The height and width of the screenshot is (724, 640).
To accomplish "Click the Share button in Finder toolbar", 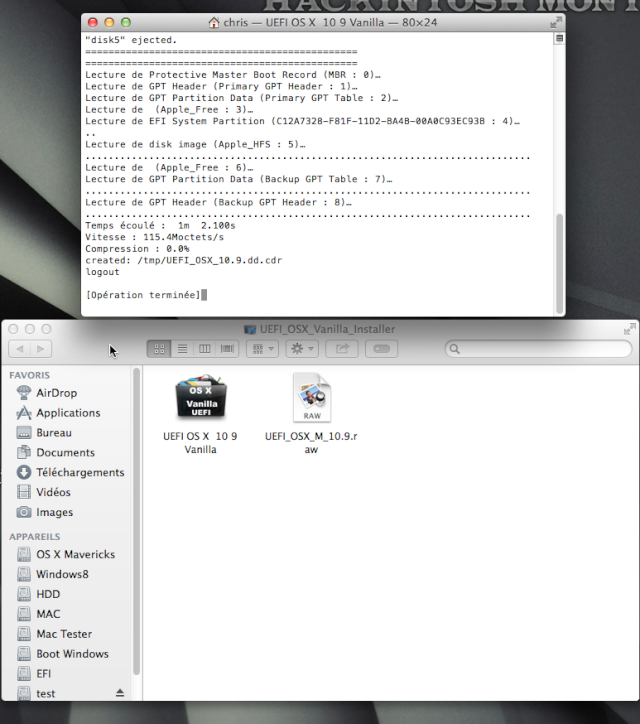I will point(342,349).
